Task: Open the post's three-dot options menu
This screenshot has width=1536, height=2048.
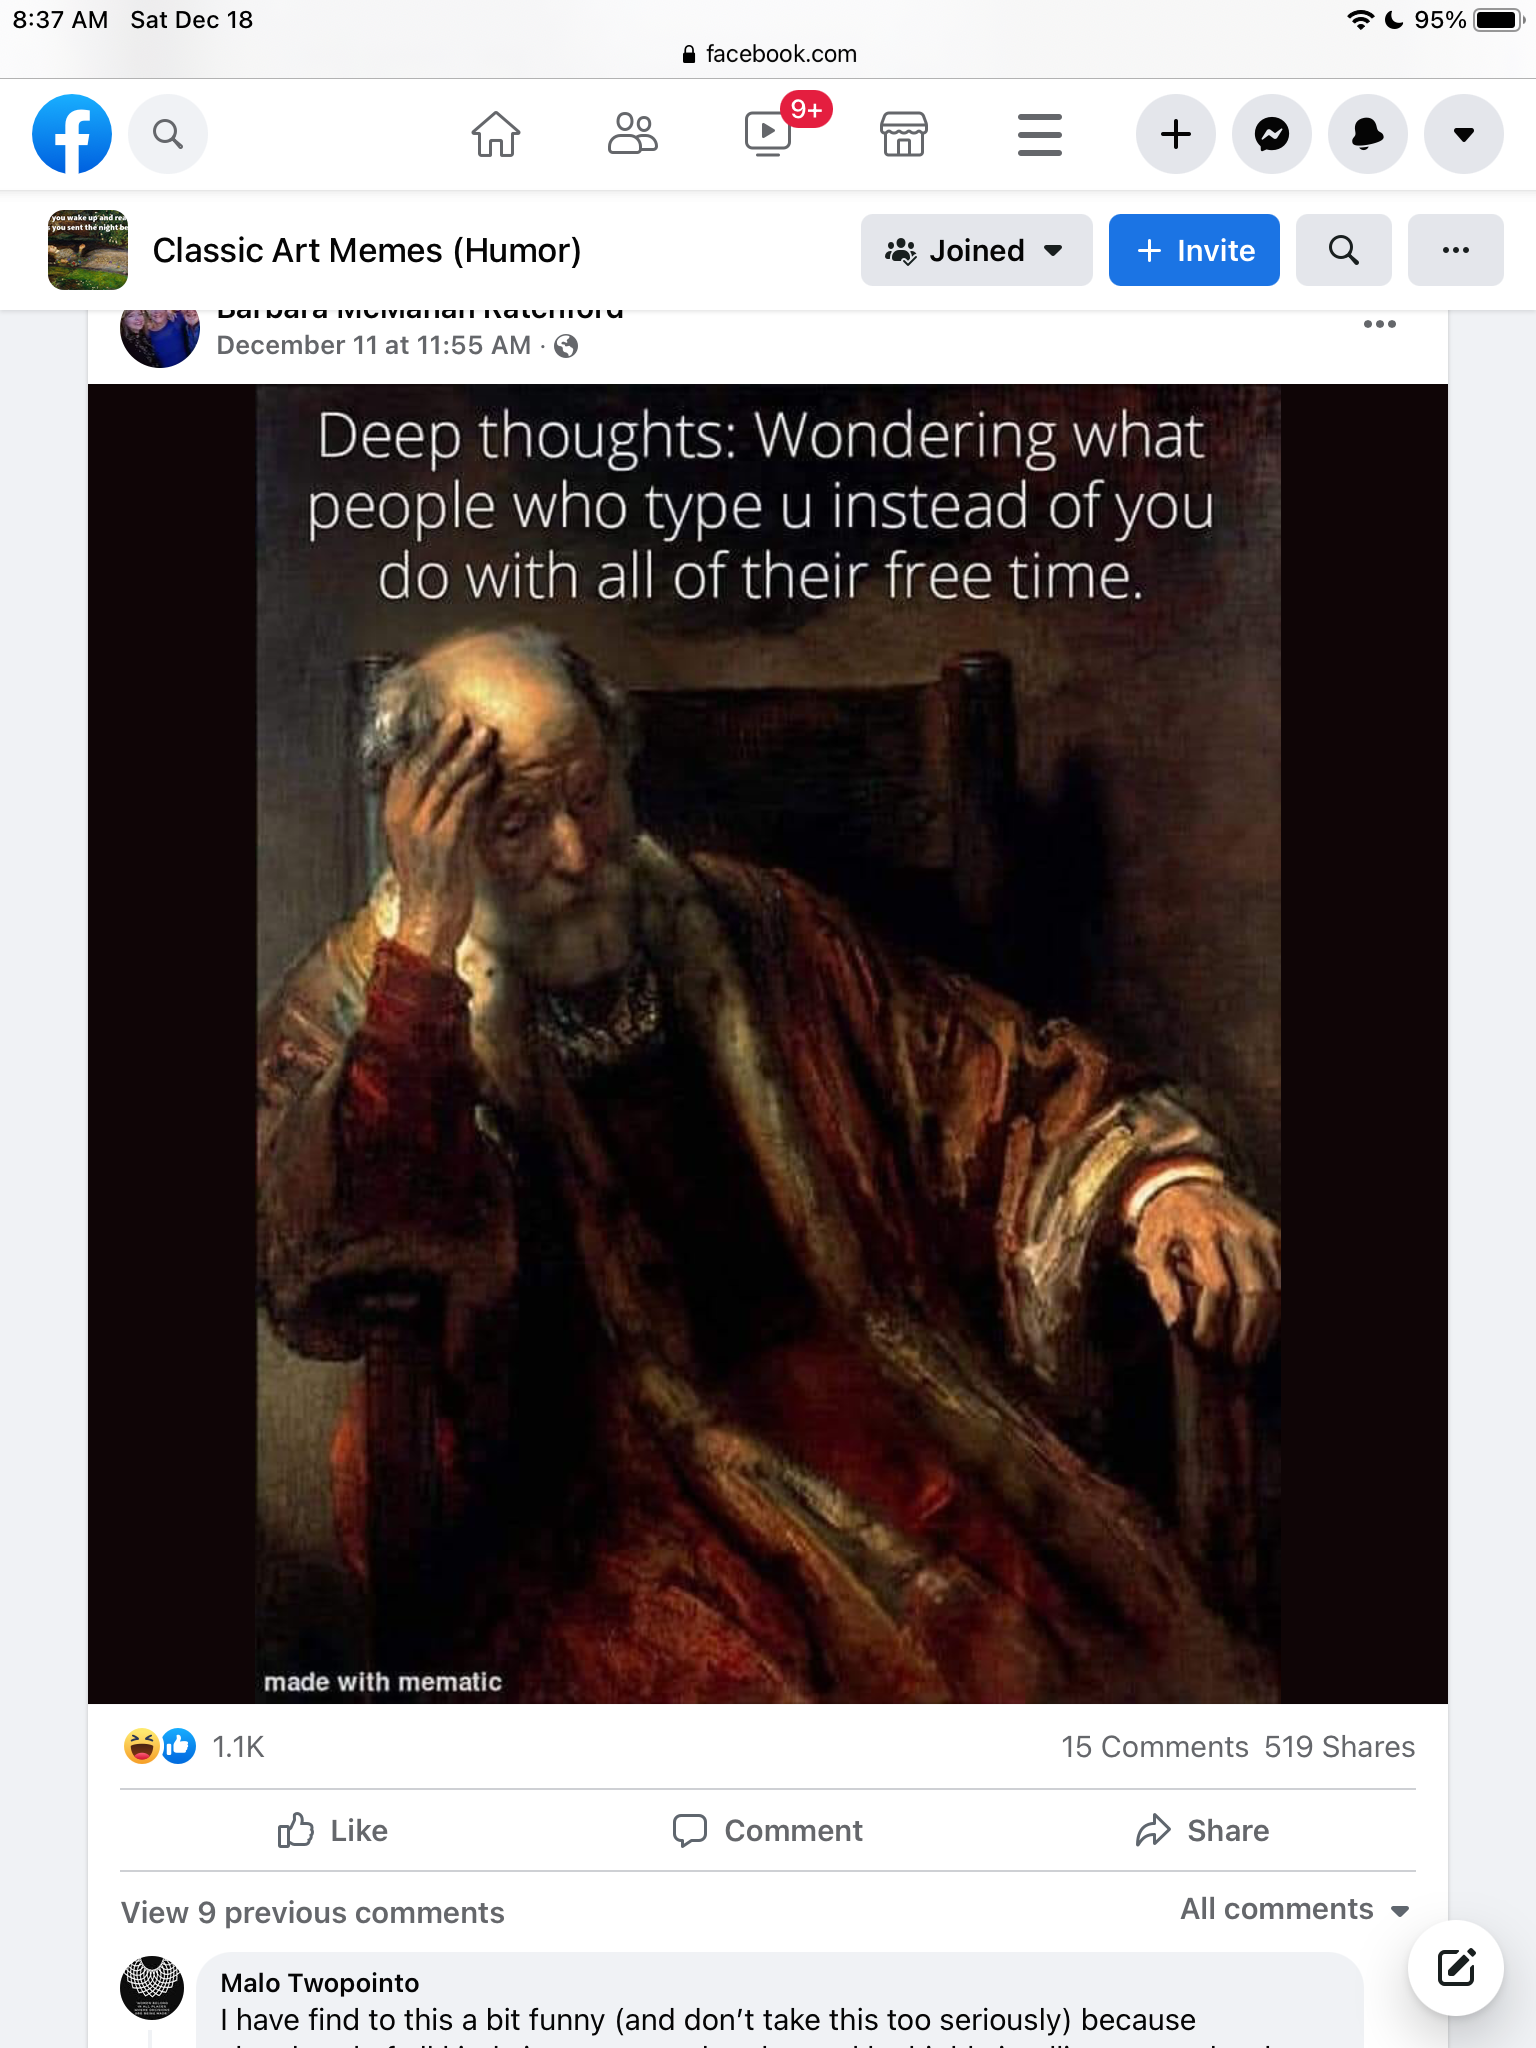Action: (1380, 324)
